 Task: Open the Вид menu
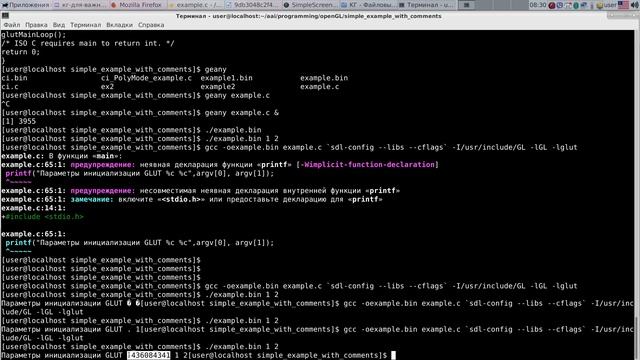tap(59, 25)
